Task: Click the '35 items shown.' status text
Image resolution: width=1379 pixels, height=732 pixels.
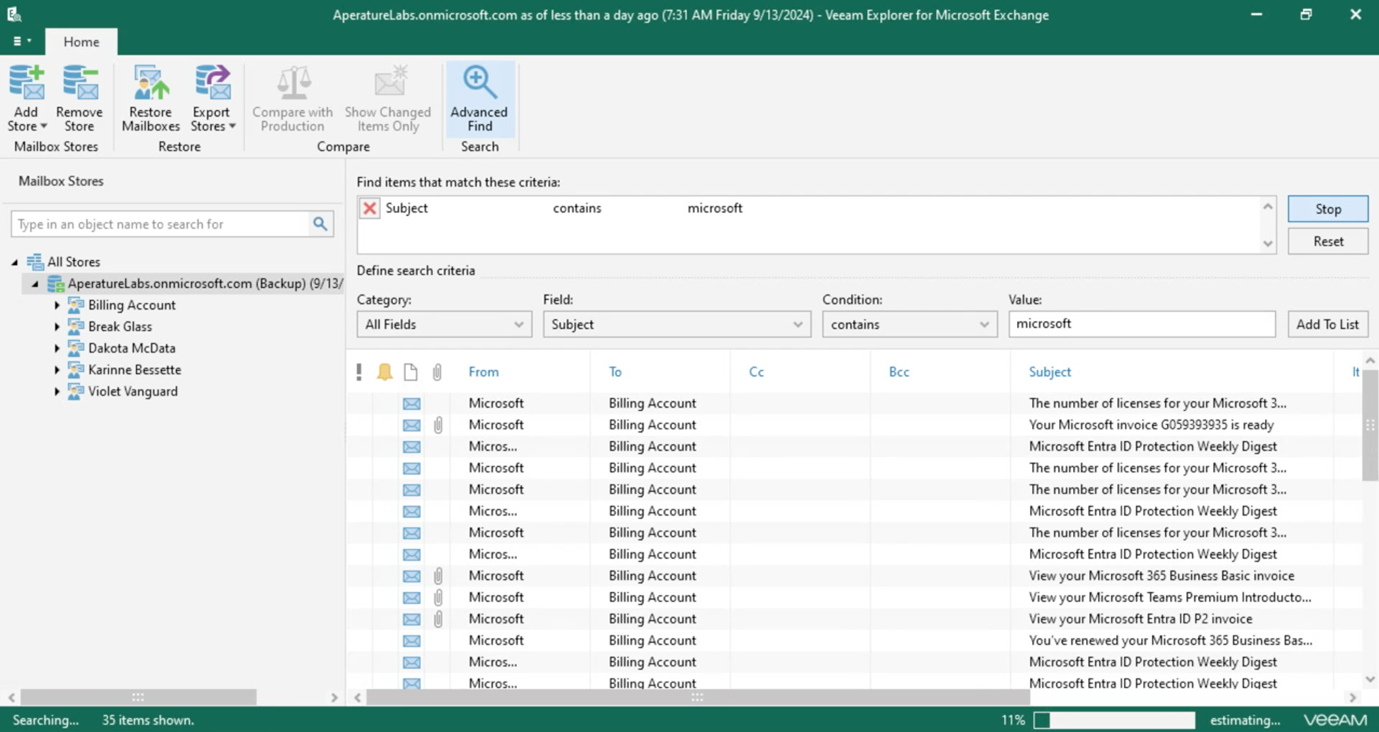Action: click(x=148, y=720)
